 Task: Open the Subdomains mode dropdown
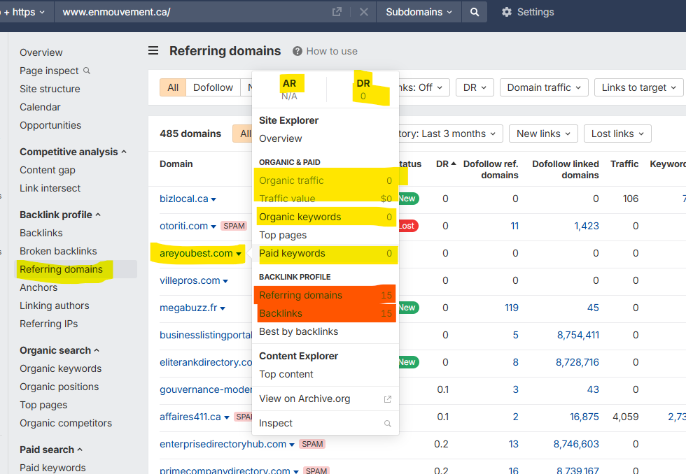click(418, 12)
